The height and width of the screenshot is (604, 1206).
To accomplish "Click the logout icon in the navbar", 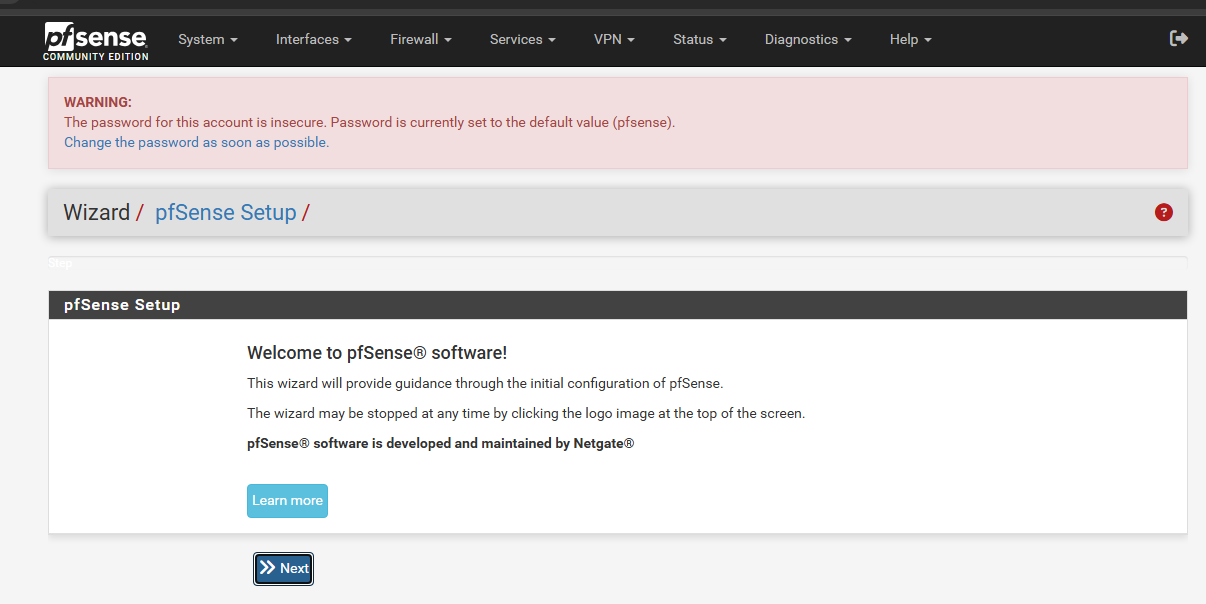I will pos(1179,38).
